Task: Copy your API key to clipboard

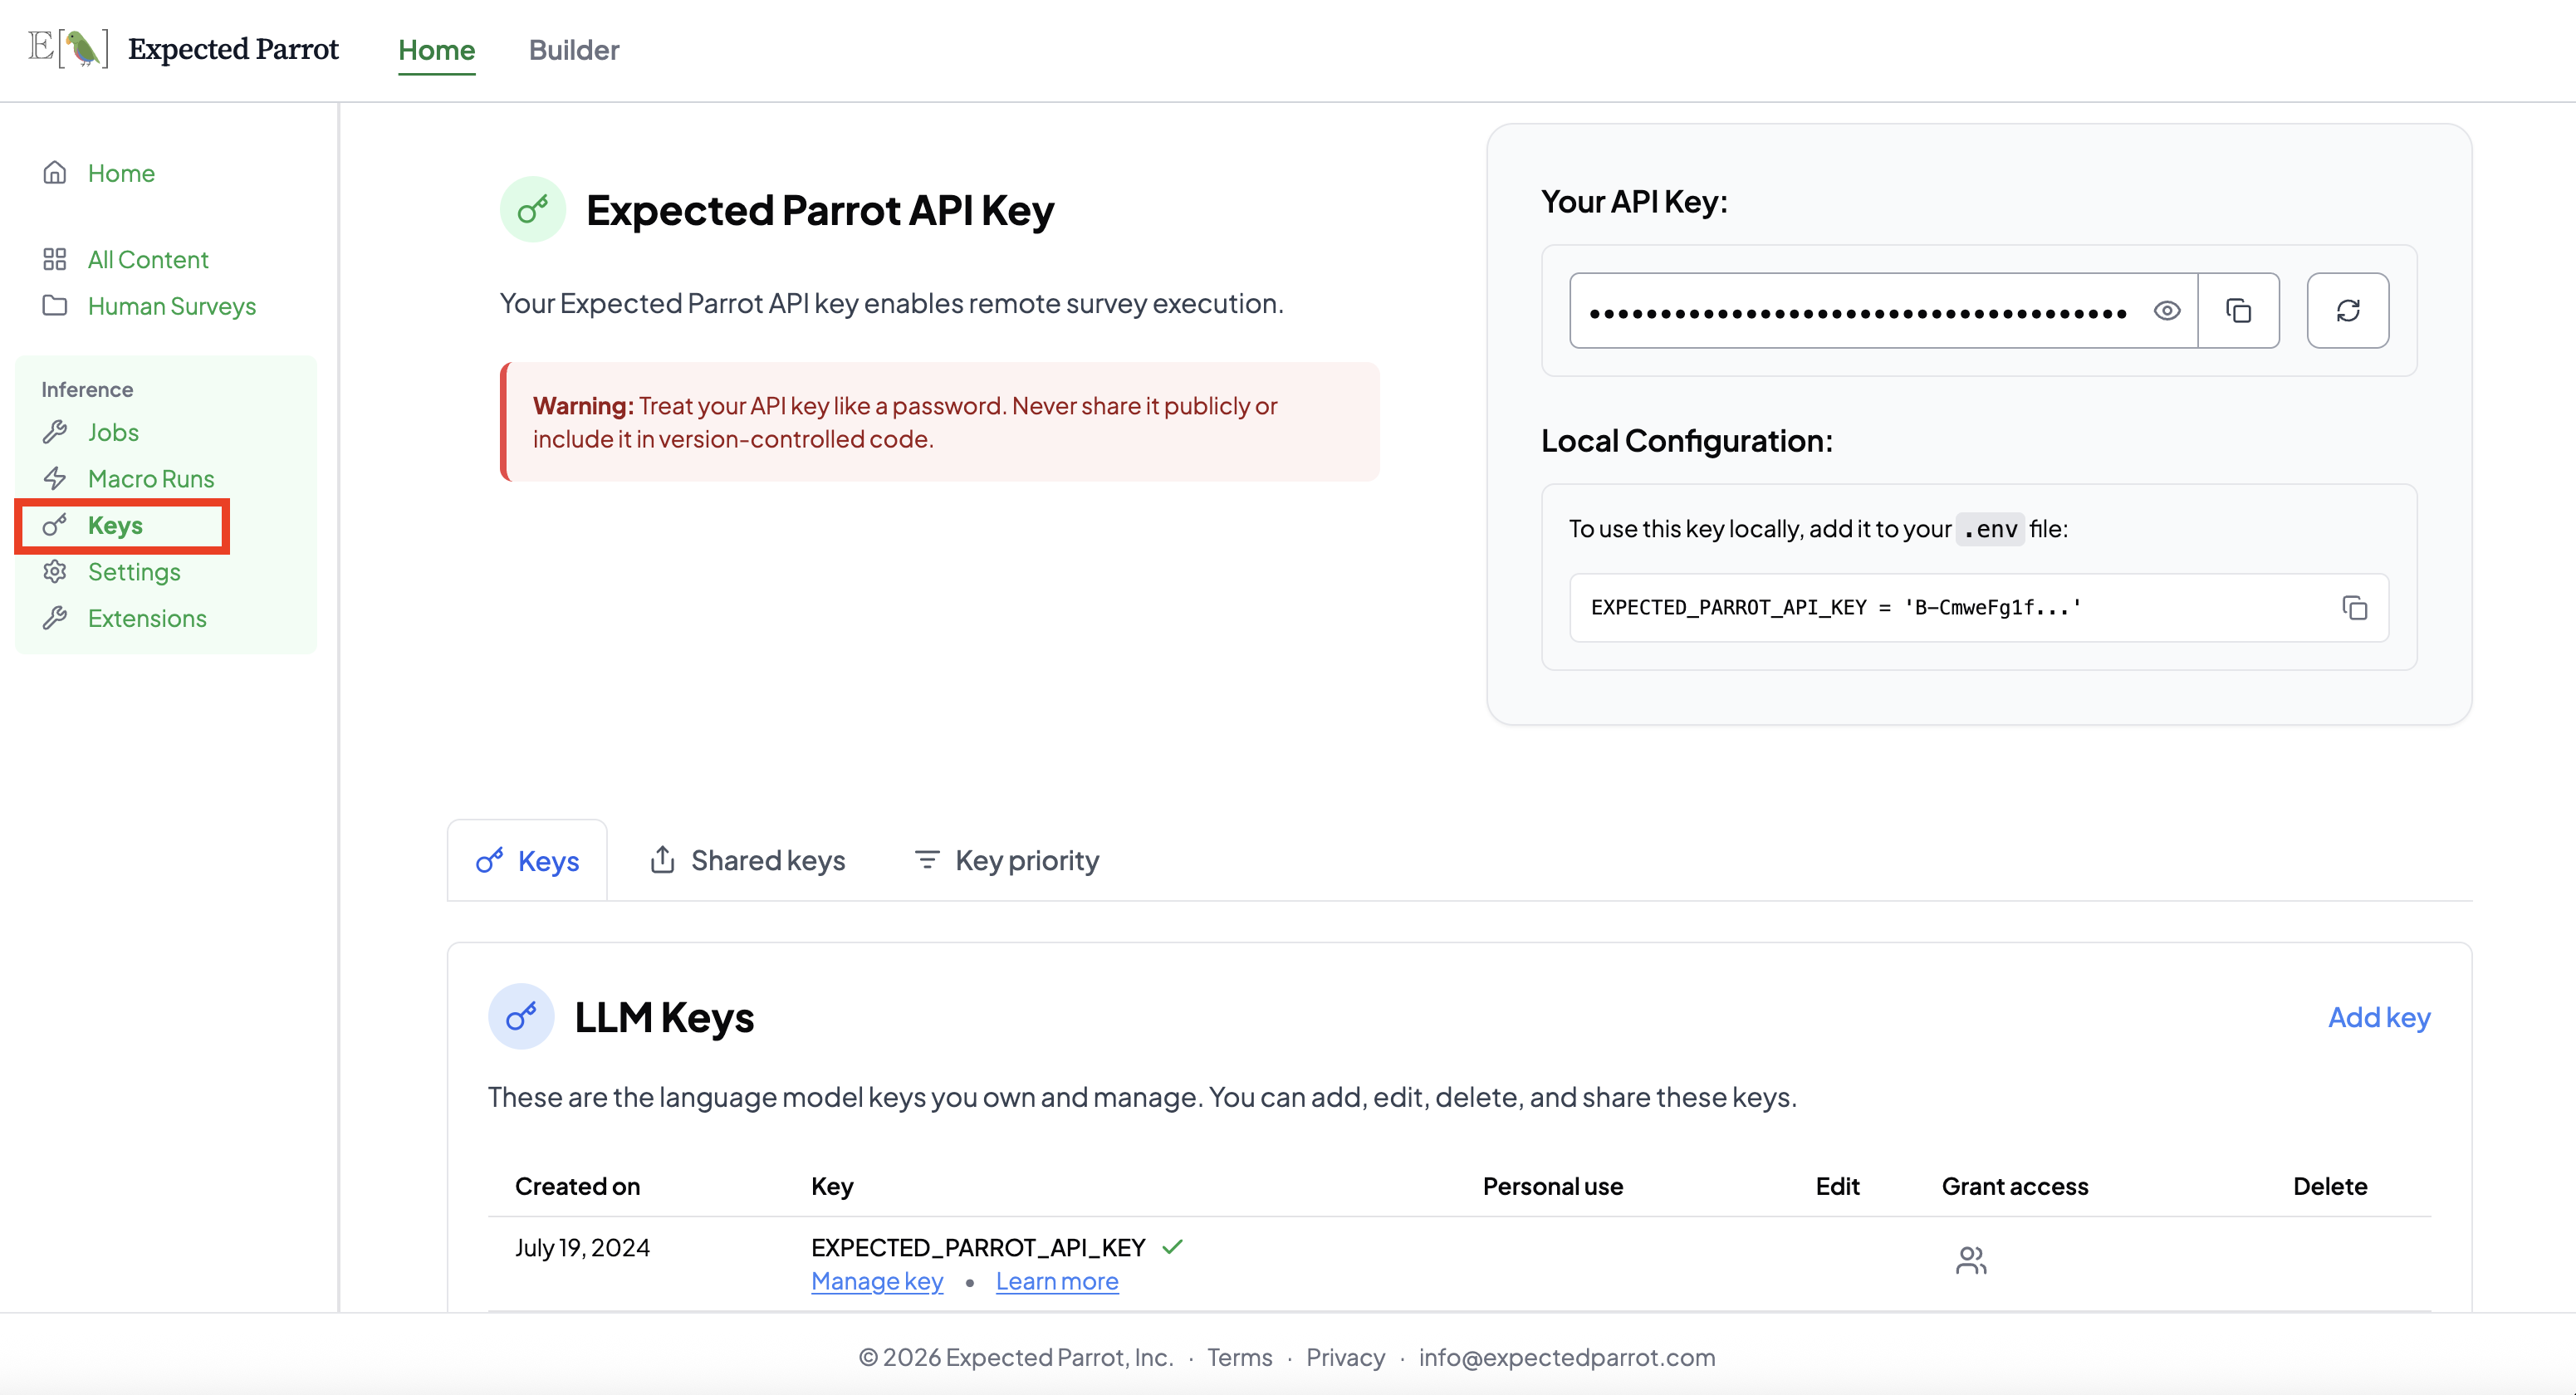Action: pos(2239,310)
